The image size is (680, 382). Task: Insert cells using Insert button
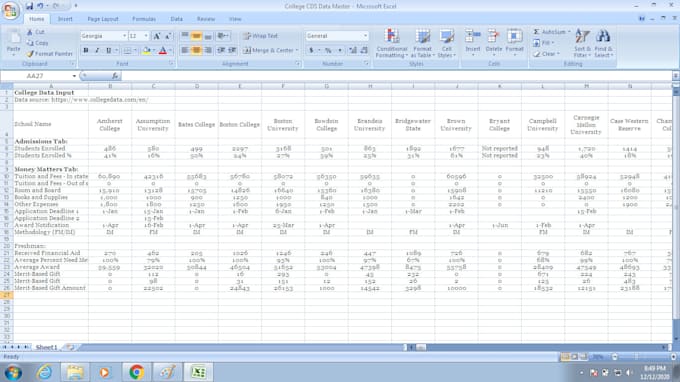[x=473, y=43]
